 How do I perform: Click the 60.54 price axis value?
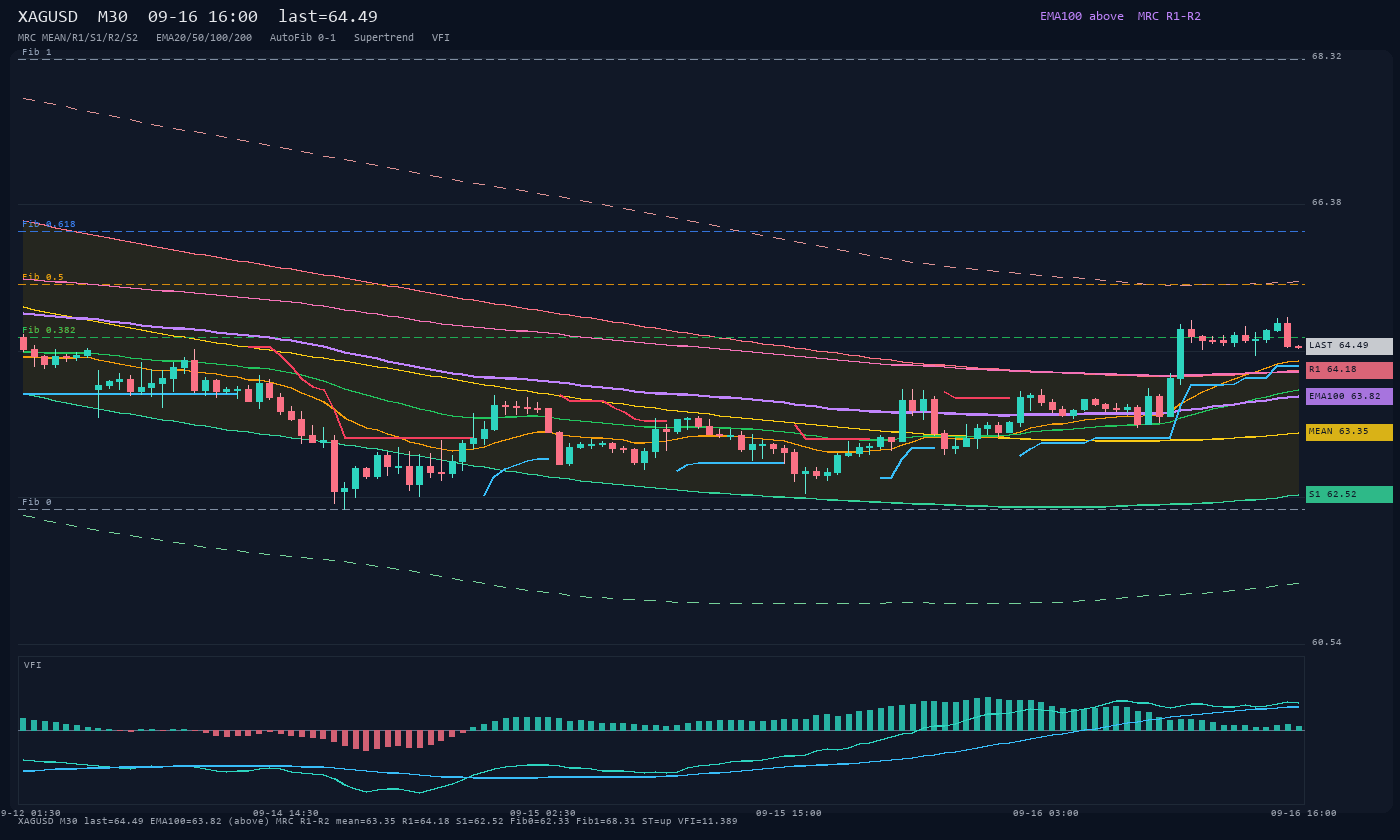pyautogui.click(x=1327, y=642)
